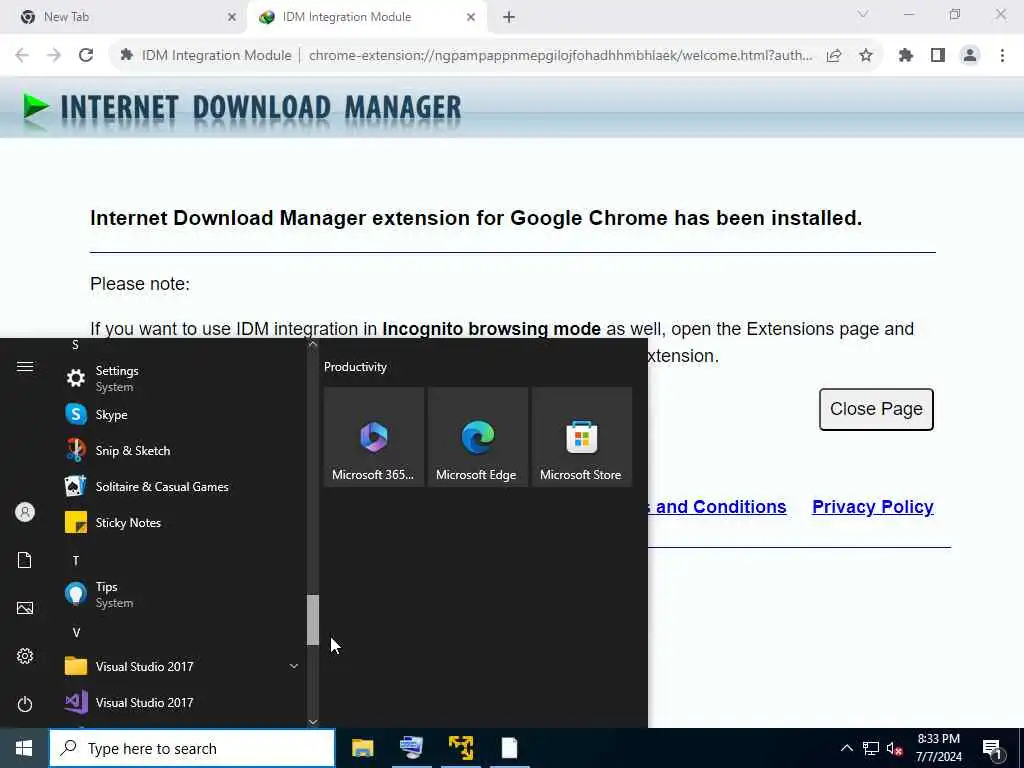This screenshot has height=768, width=1024.
Task: Click the extension icon in address bar
Action: tap(127, 56)
